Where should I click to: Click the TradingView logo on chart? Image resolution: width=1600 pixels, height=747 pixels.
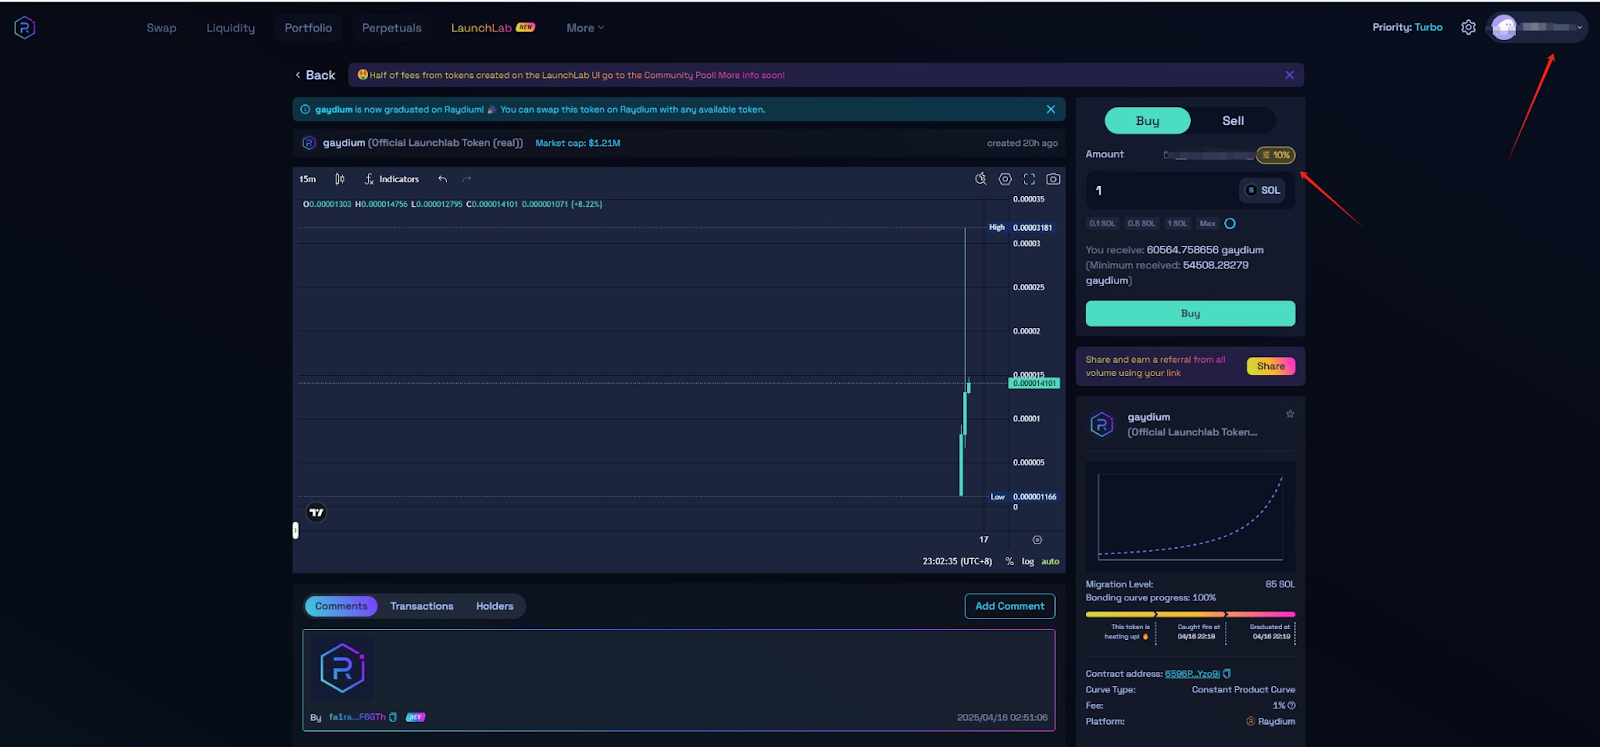coord(316,512)
